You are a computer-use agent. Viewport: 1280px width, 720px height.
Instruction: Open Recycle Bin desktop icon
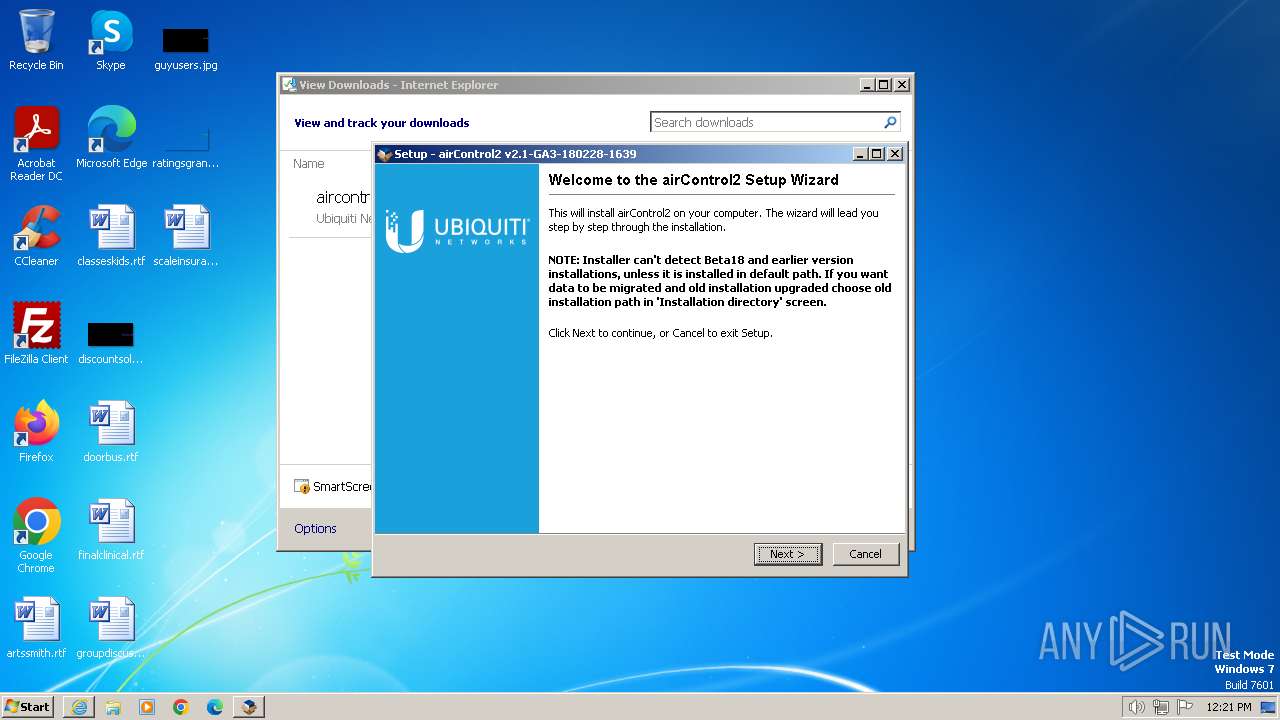click(x=36, y=40)
